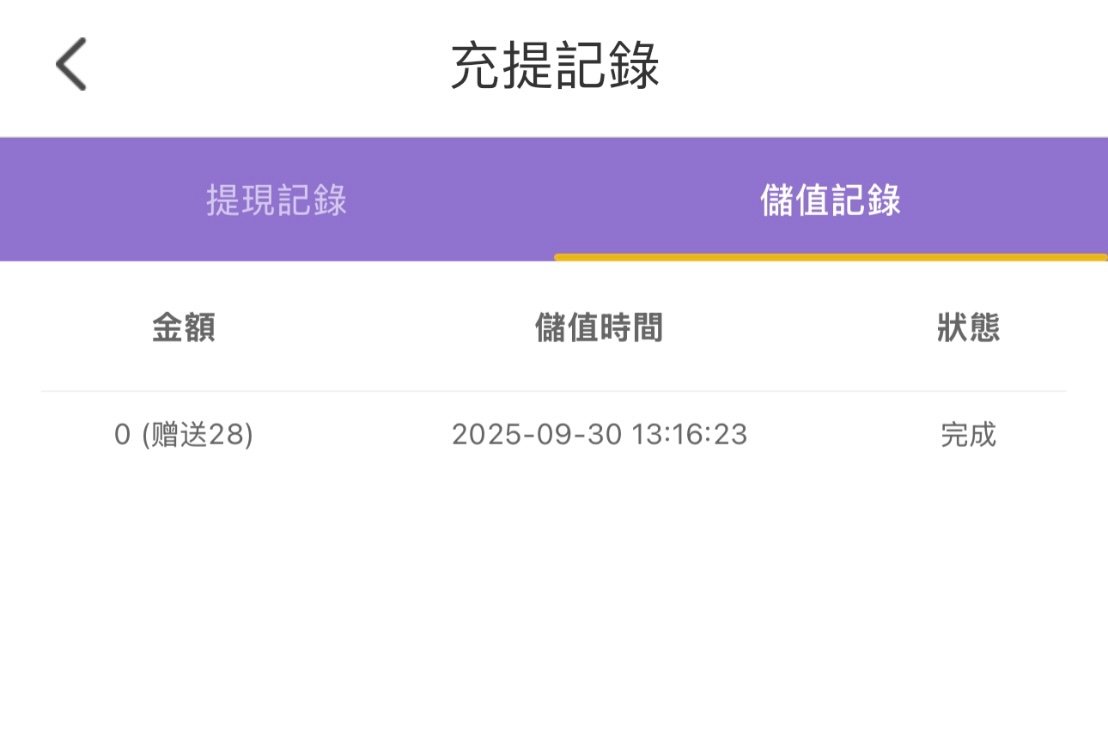Click the 0 amount value
The width and height of the screenshot is (1108, 741).
123,435
